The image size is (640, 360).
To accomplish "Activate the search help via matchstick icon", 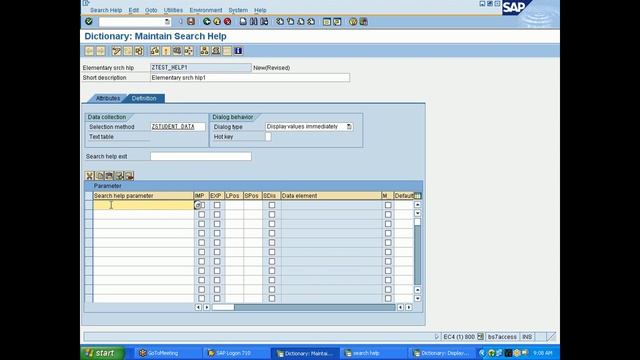I will (166, 51).
